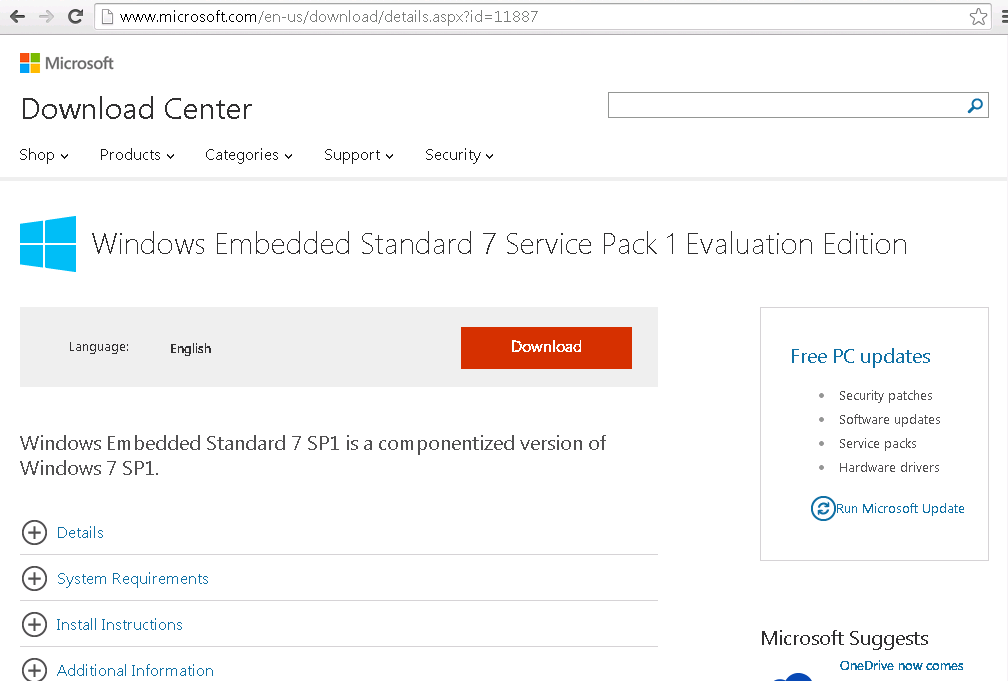The width and height of the screenshot is (1008, 681).
Task: Click the search magnifier icon
Action: click(975, 106)
